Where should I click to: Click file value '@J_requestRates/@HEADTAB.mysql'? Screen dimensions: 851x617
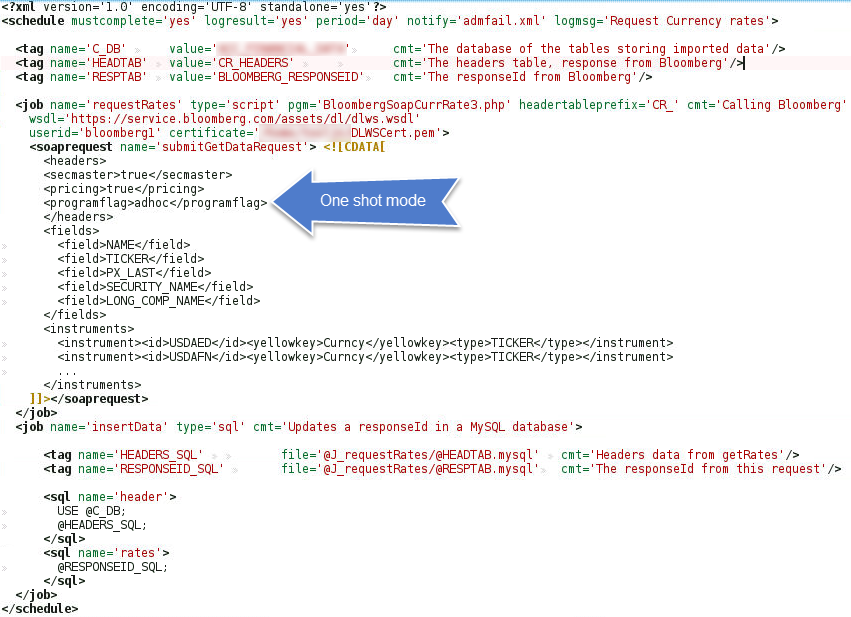click(428, 455)
